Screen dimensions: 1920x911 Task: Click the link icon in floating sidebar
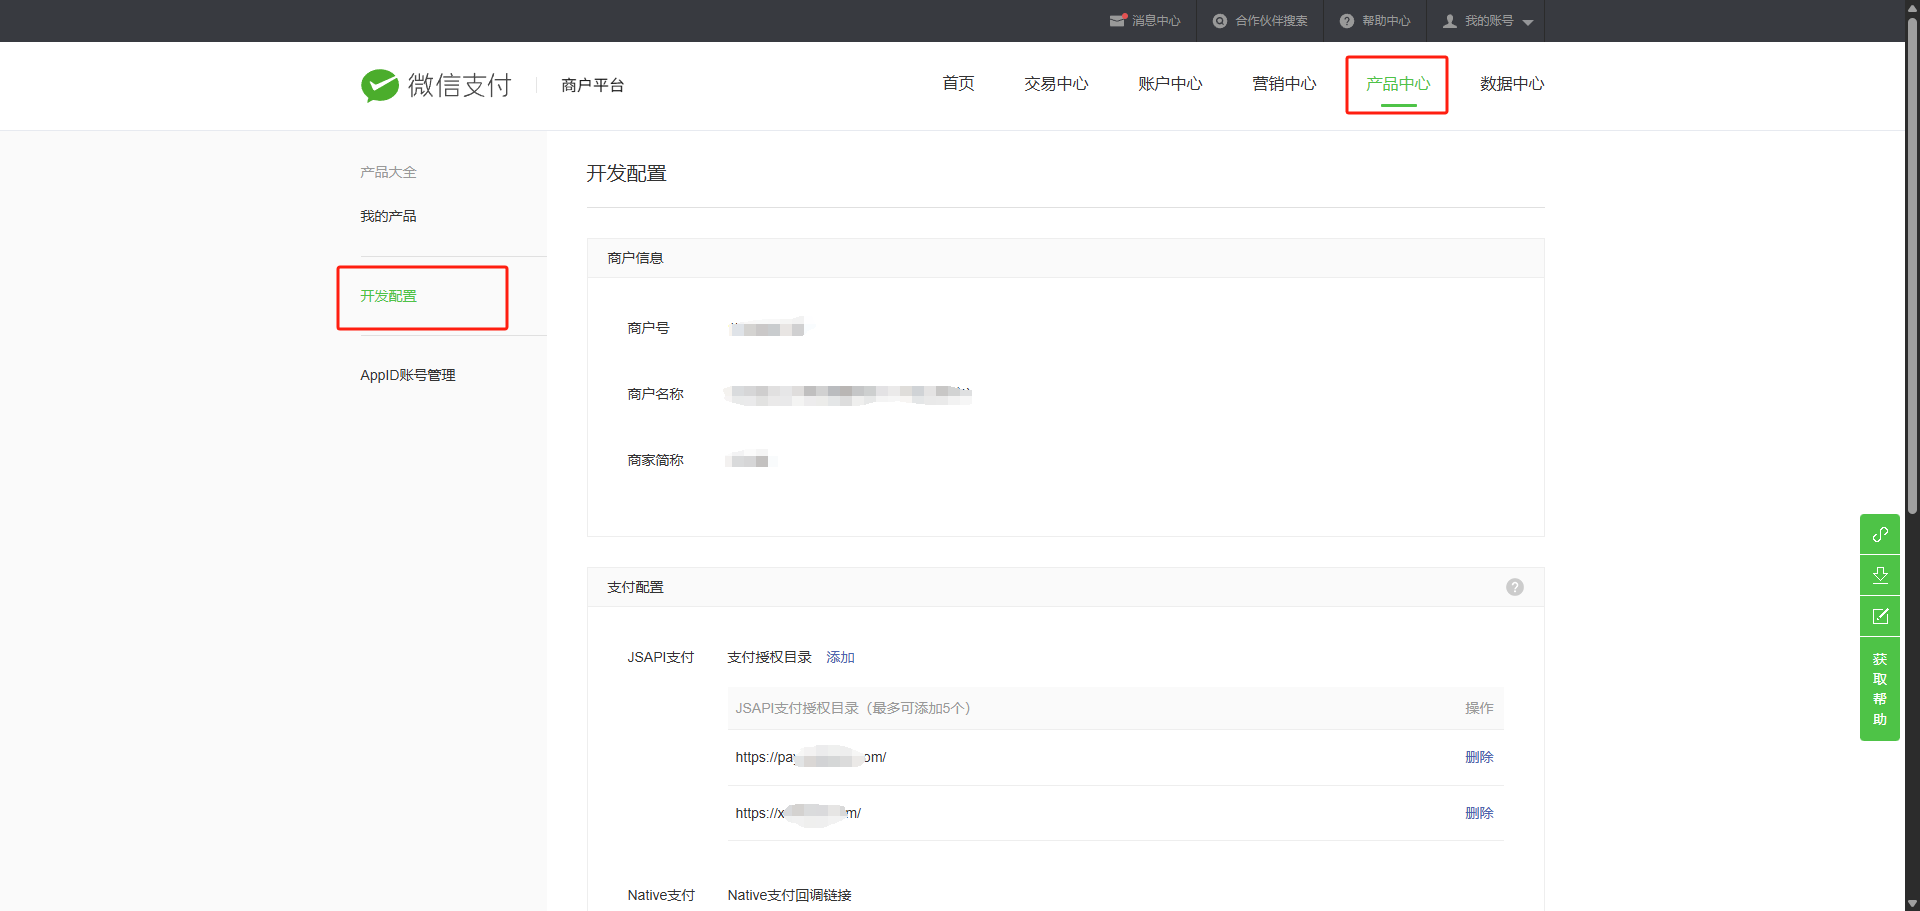(1879, 534)
